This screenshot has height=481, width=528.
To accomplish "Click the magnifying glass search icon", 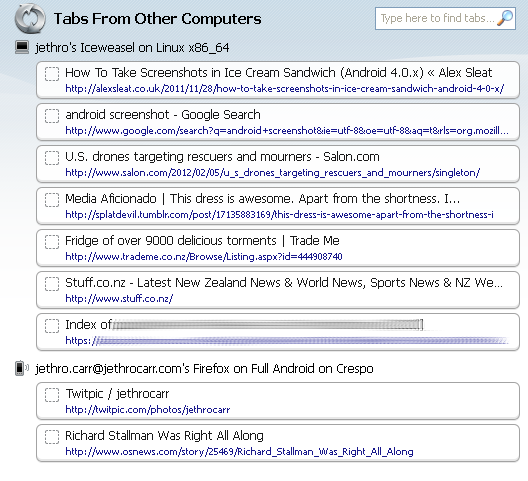I will click(505, 18).
